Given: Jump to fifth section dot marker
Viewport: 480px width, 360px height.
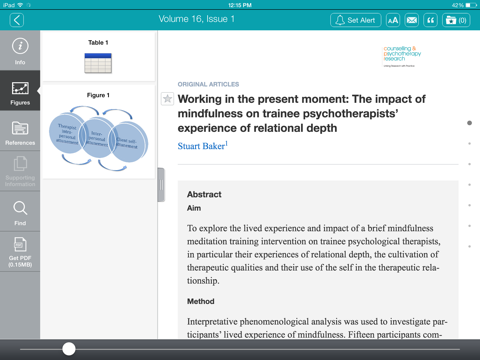Looking at the screenshot, I should (469, 205).
